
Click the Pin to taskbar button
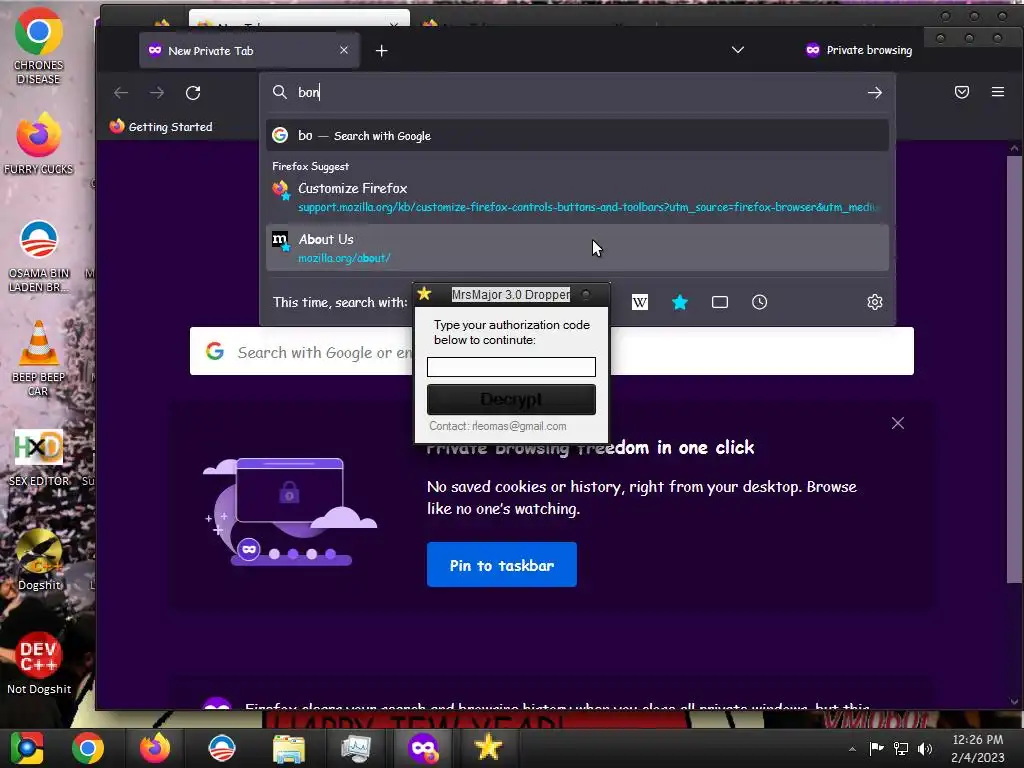pos(502,565)
